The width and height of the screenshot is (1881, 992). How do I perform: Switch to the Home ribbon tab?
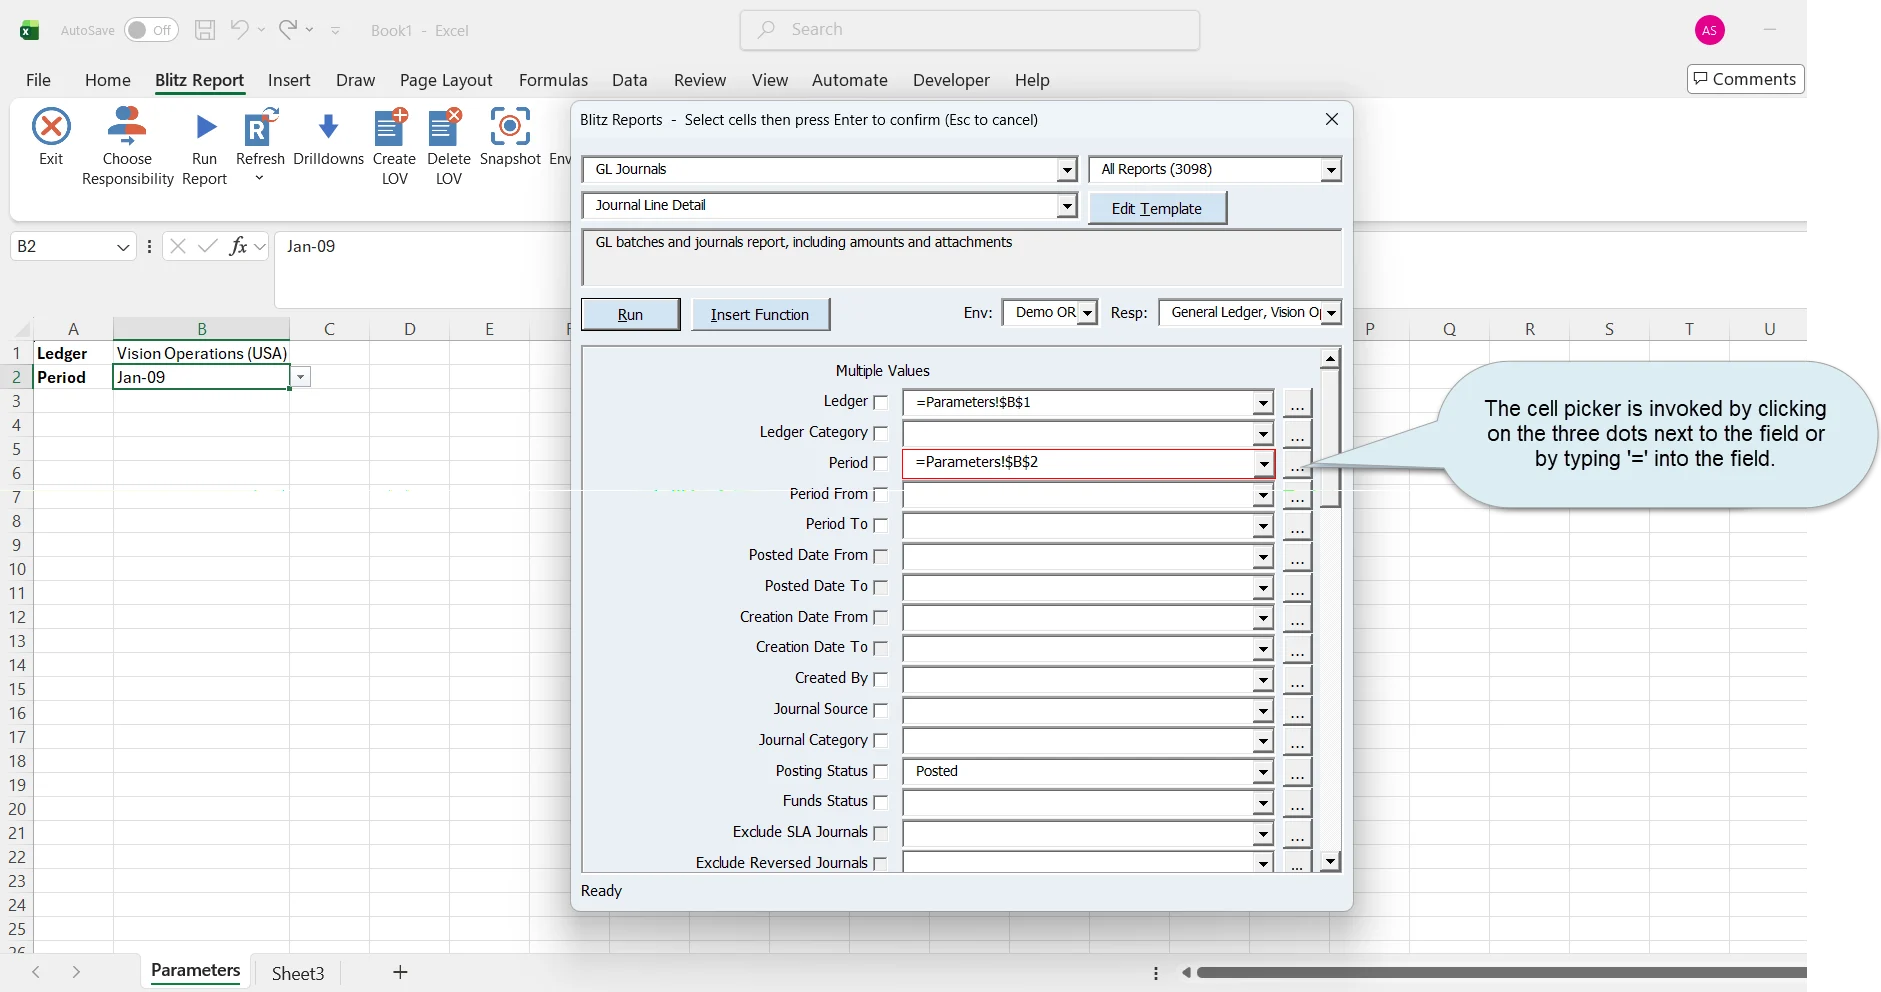click(x=107, y=80)
